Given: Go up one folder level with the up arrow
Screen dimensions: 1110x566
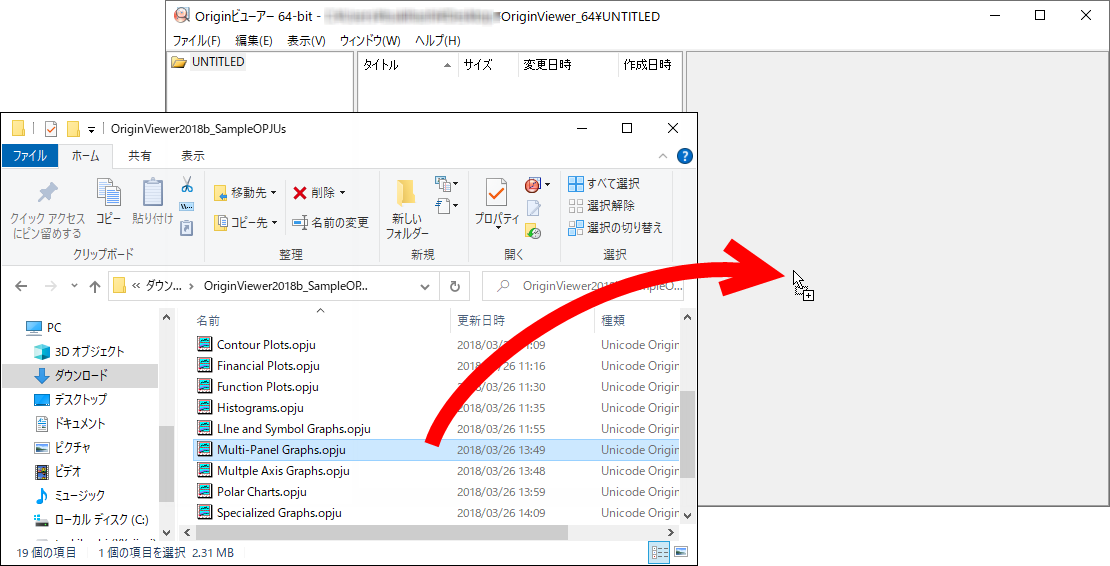Looking at the screenshot, I should click(x=95, y=287).
